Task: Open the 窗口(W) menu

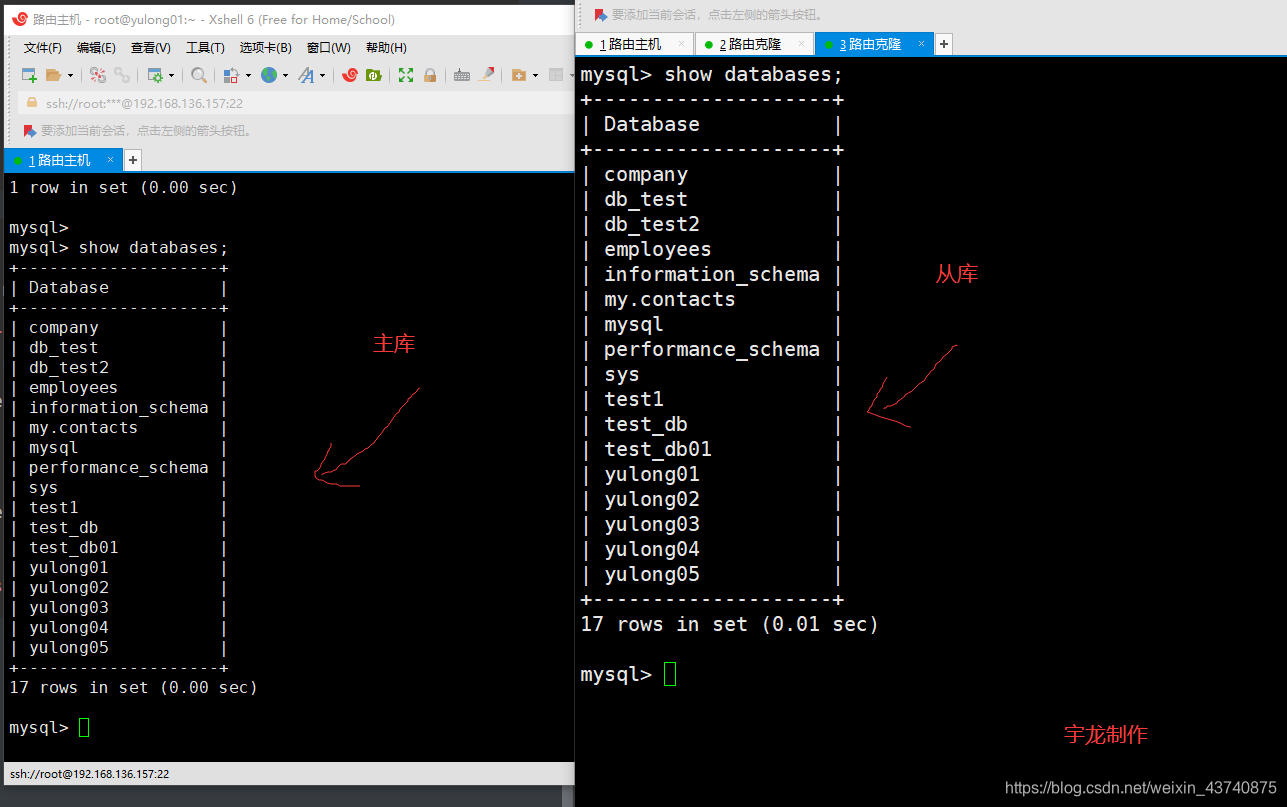Action: (328, 48)
